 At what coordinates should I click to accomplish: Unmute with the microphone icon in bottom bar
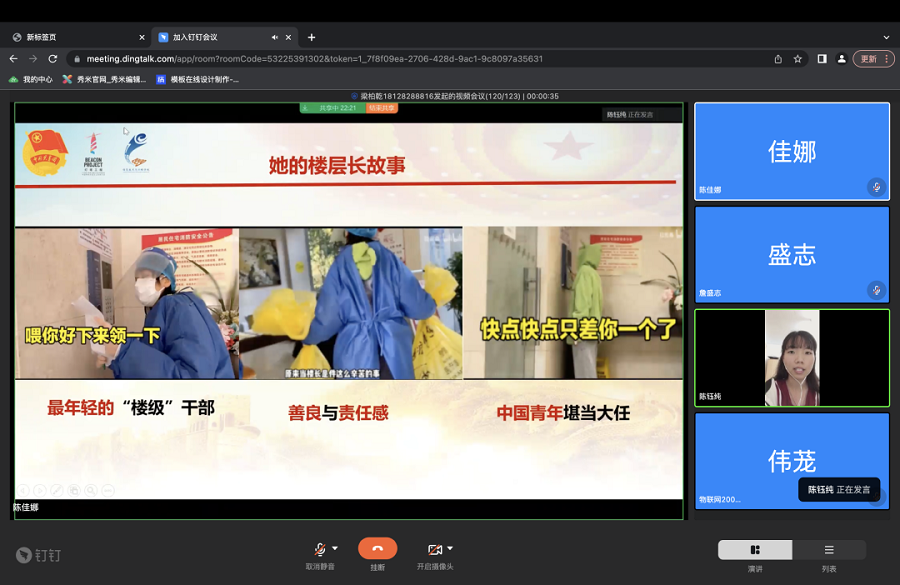(x=320, y=549)
